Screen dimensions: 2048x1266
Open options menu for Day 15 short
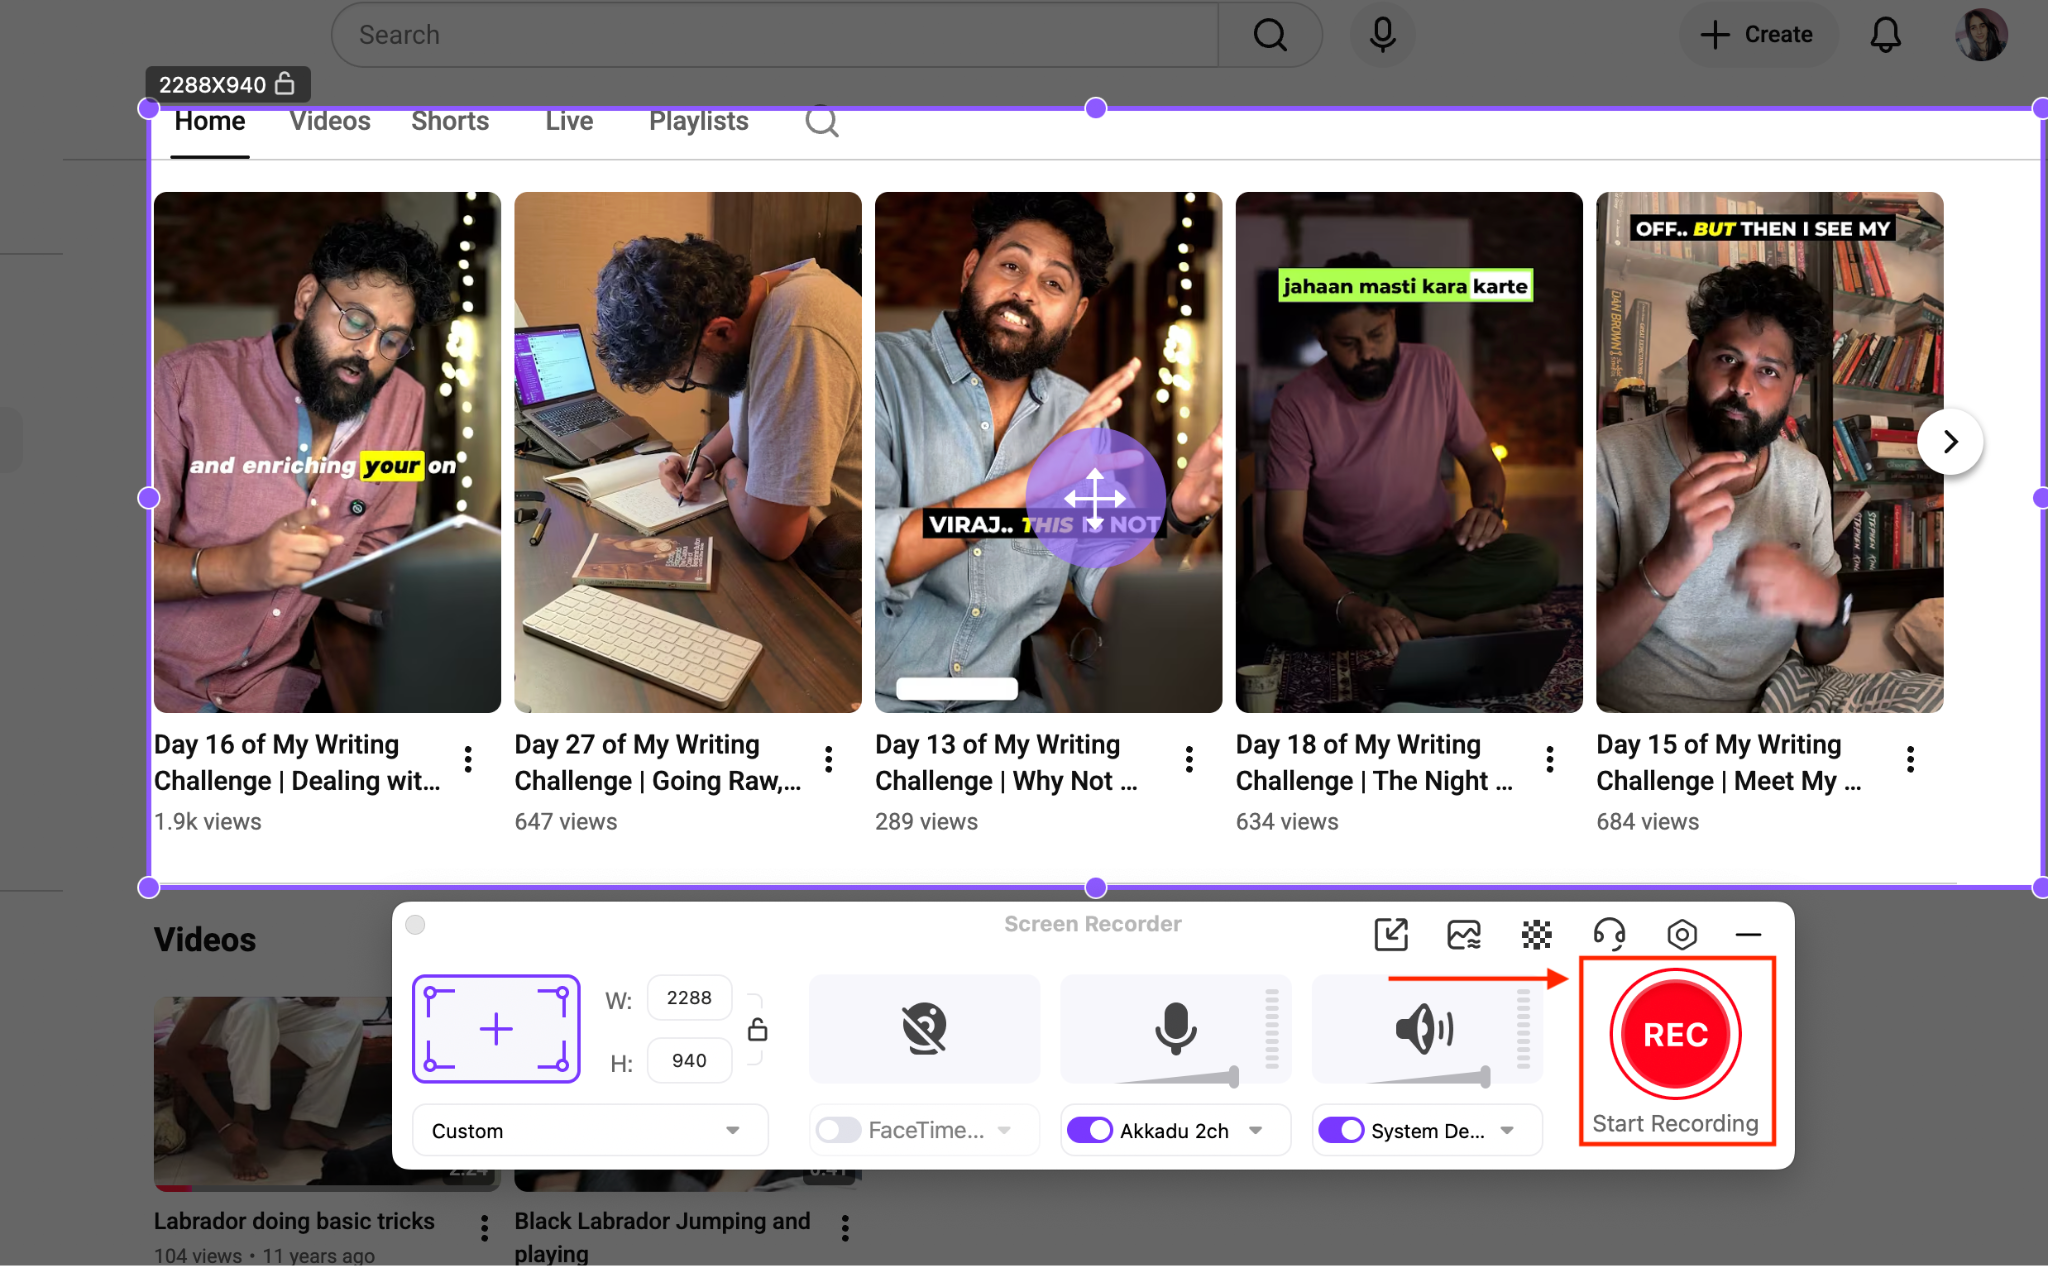1910,760
